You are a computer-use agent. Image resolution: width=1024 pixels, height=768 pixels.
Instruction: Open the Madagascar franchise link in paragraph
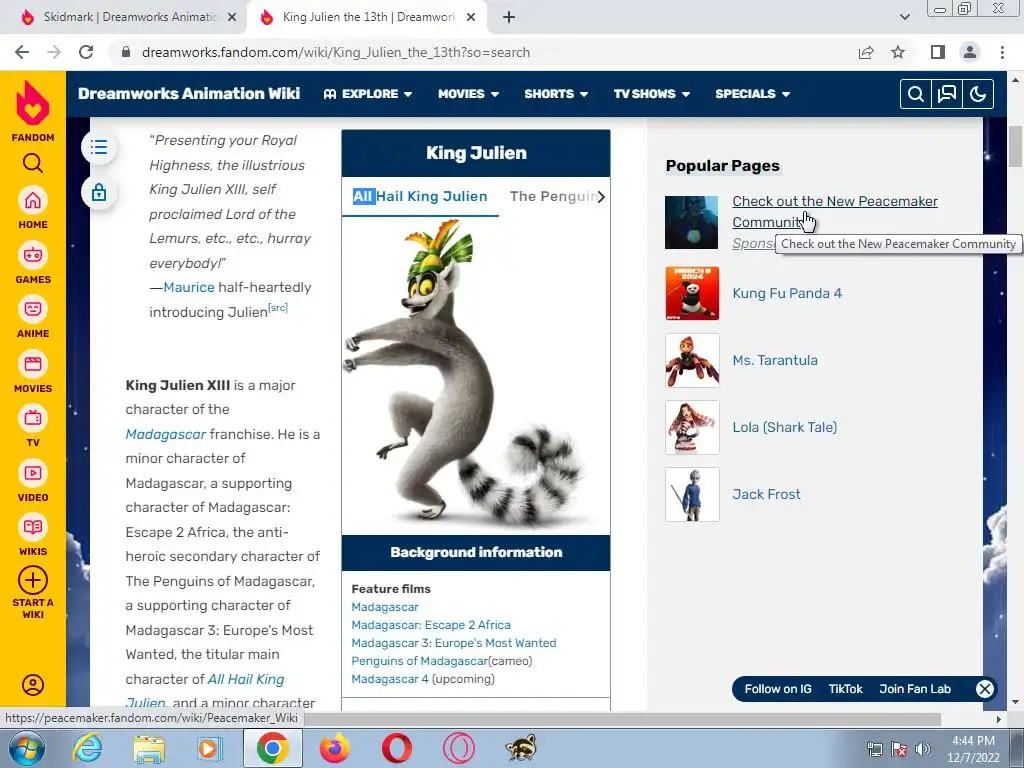[x=165, y=434]
